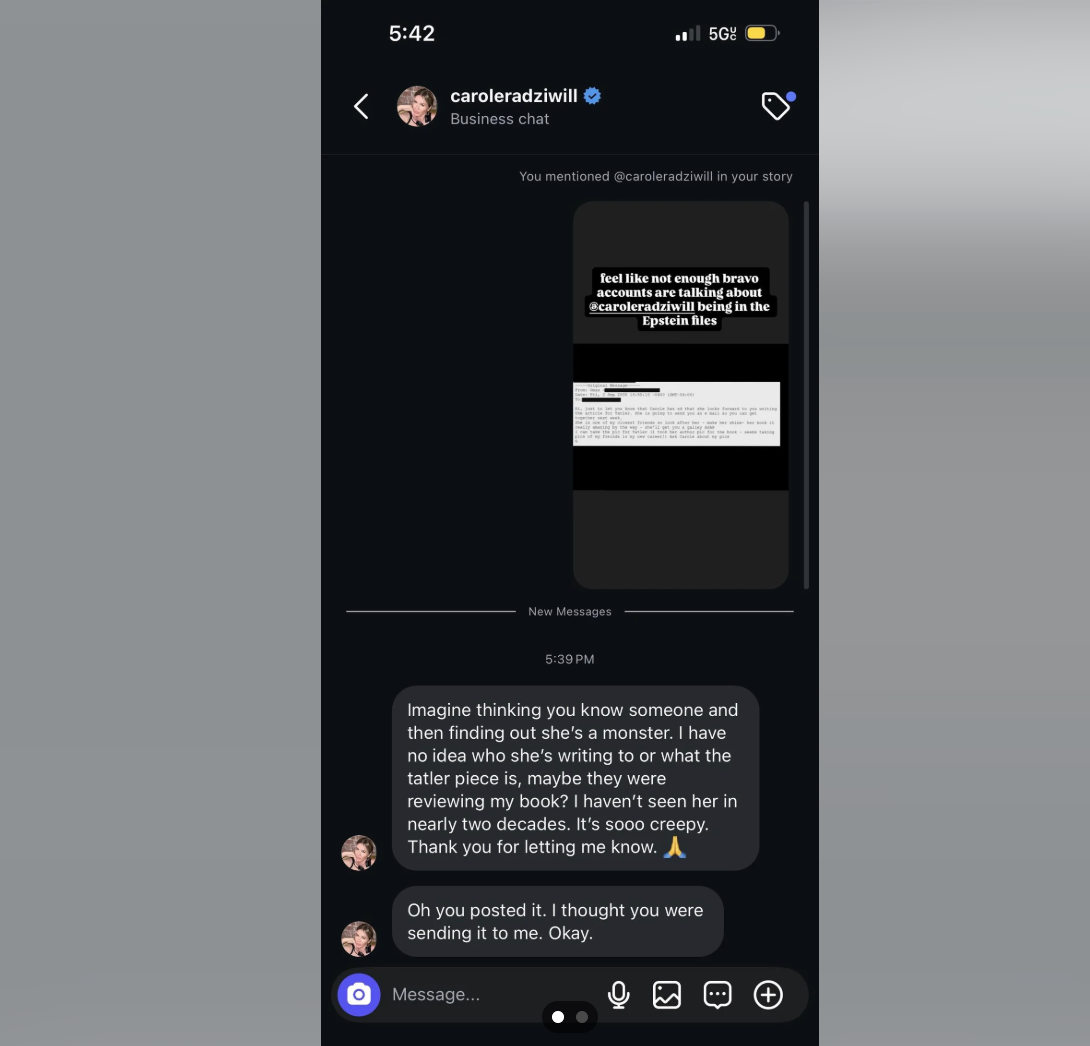
Task: Tap the @caroleradziwill mention in story text
Action: [641, 307]
